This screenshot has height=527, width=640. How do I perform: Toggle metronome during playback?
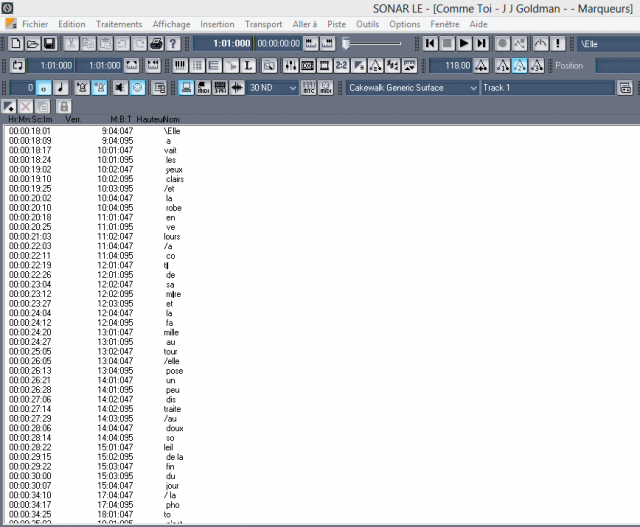(x=82, y=87)
